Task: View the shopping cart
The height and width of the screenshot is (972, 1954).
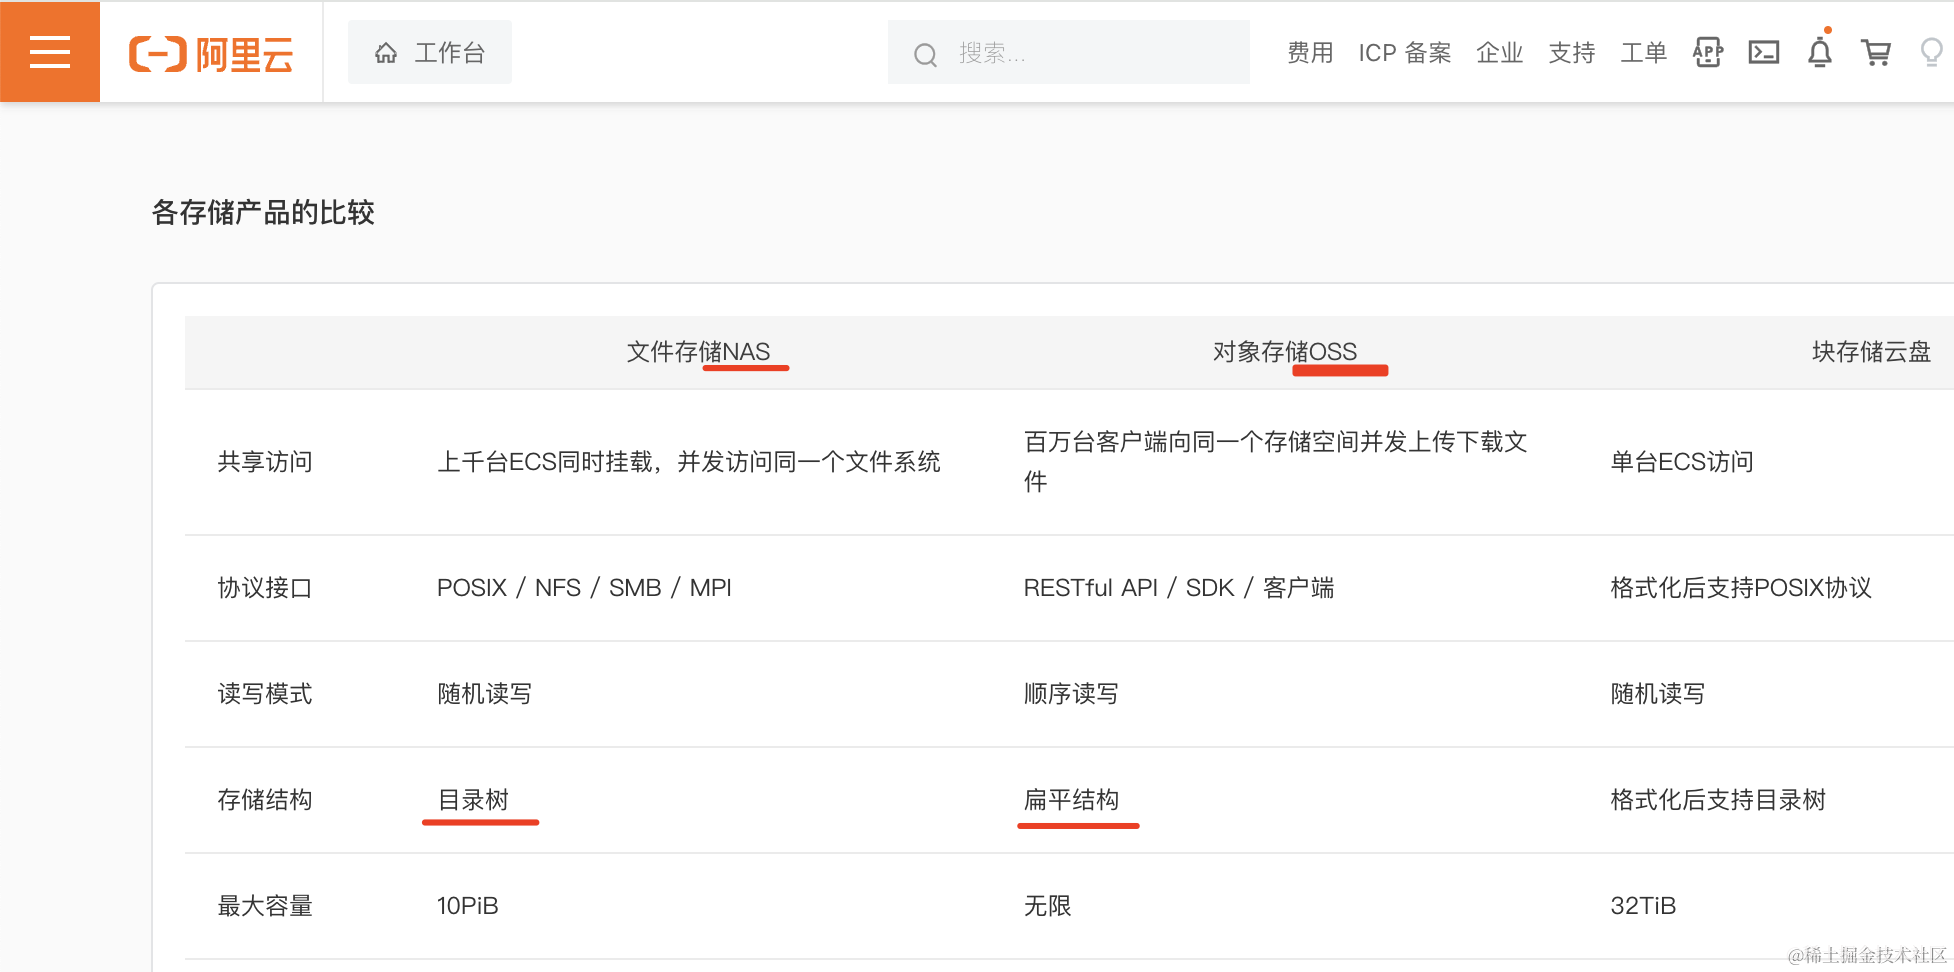Action: click(x=1877, y=53)
